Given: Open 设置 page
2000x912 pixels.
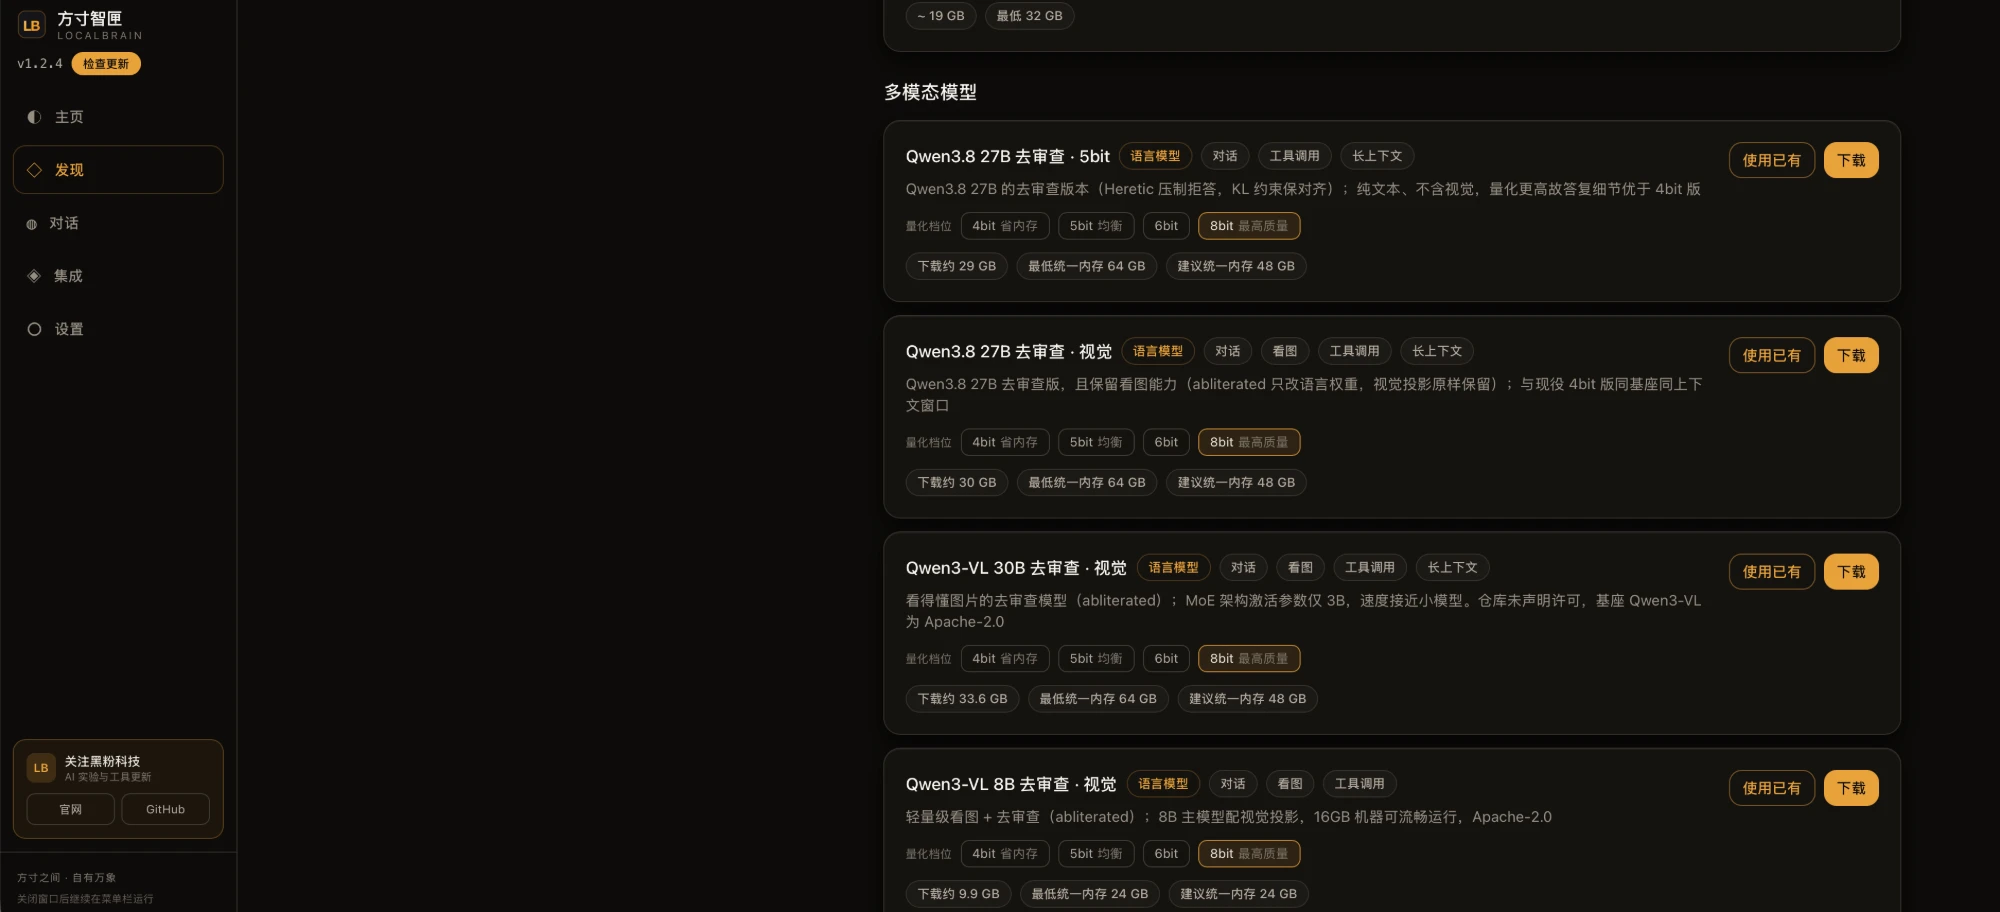Looking at the screenshot, I should [x=118, y=329].
